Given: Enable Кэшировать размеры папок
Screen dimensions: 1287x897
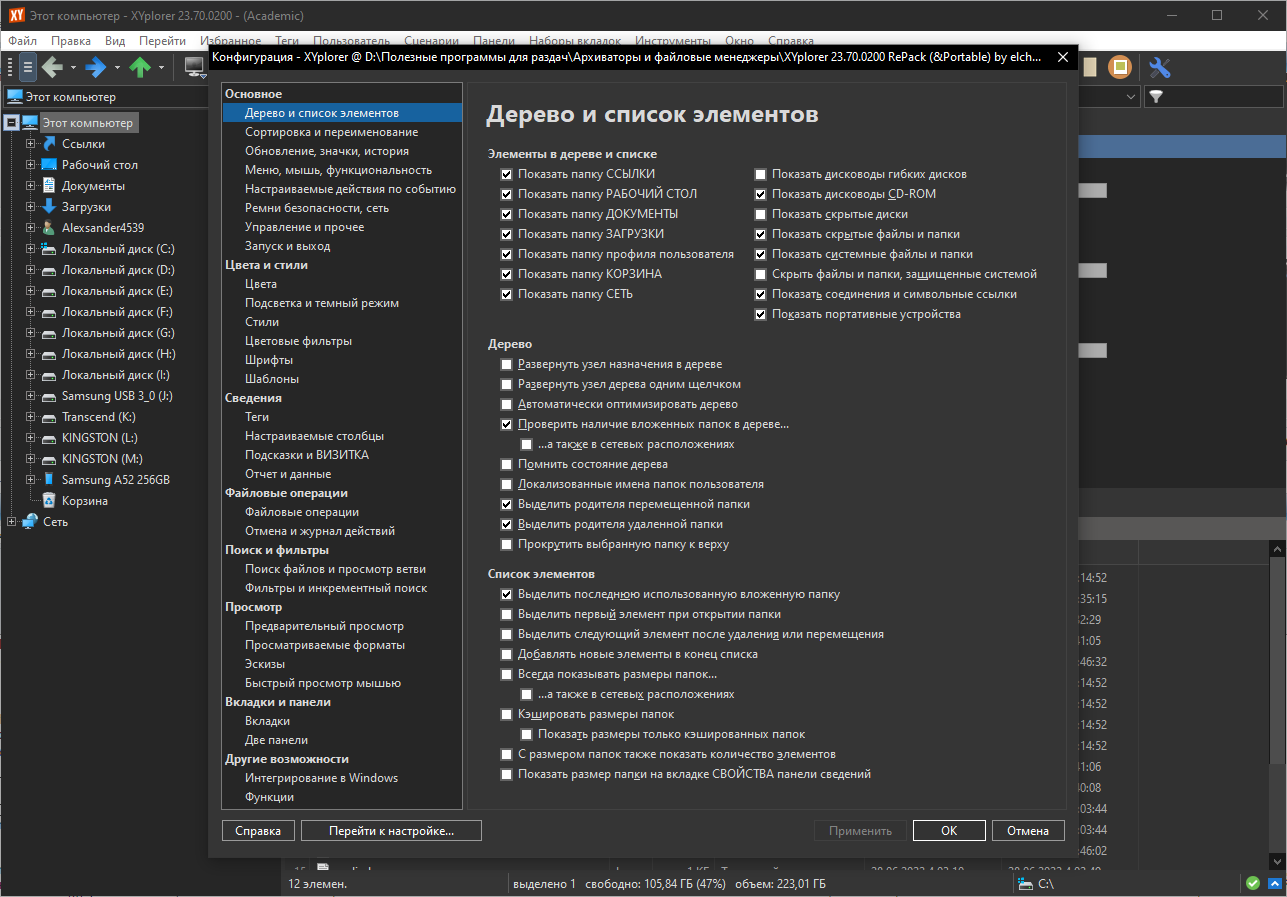Looking at the screenshot, I should 507,714.
